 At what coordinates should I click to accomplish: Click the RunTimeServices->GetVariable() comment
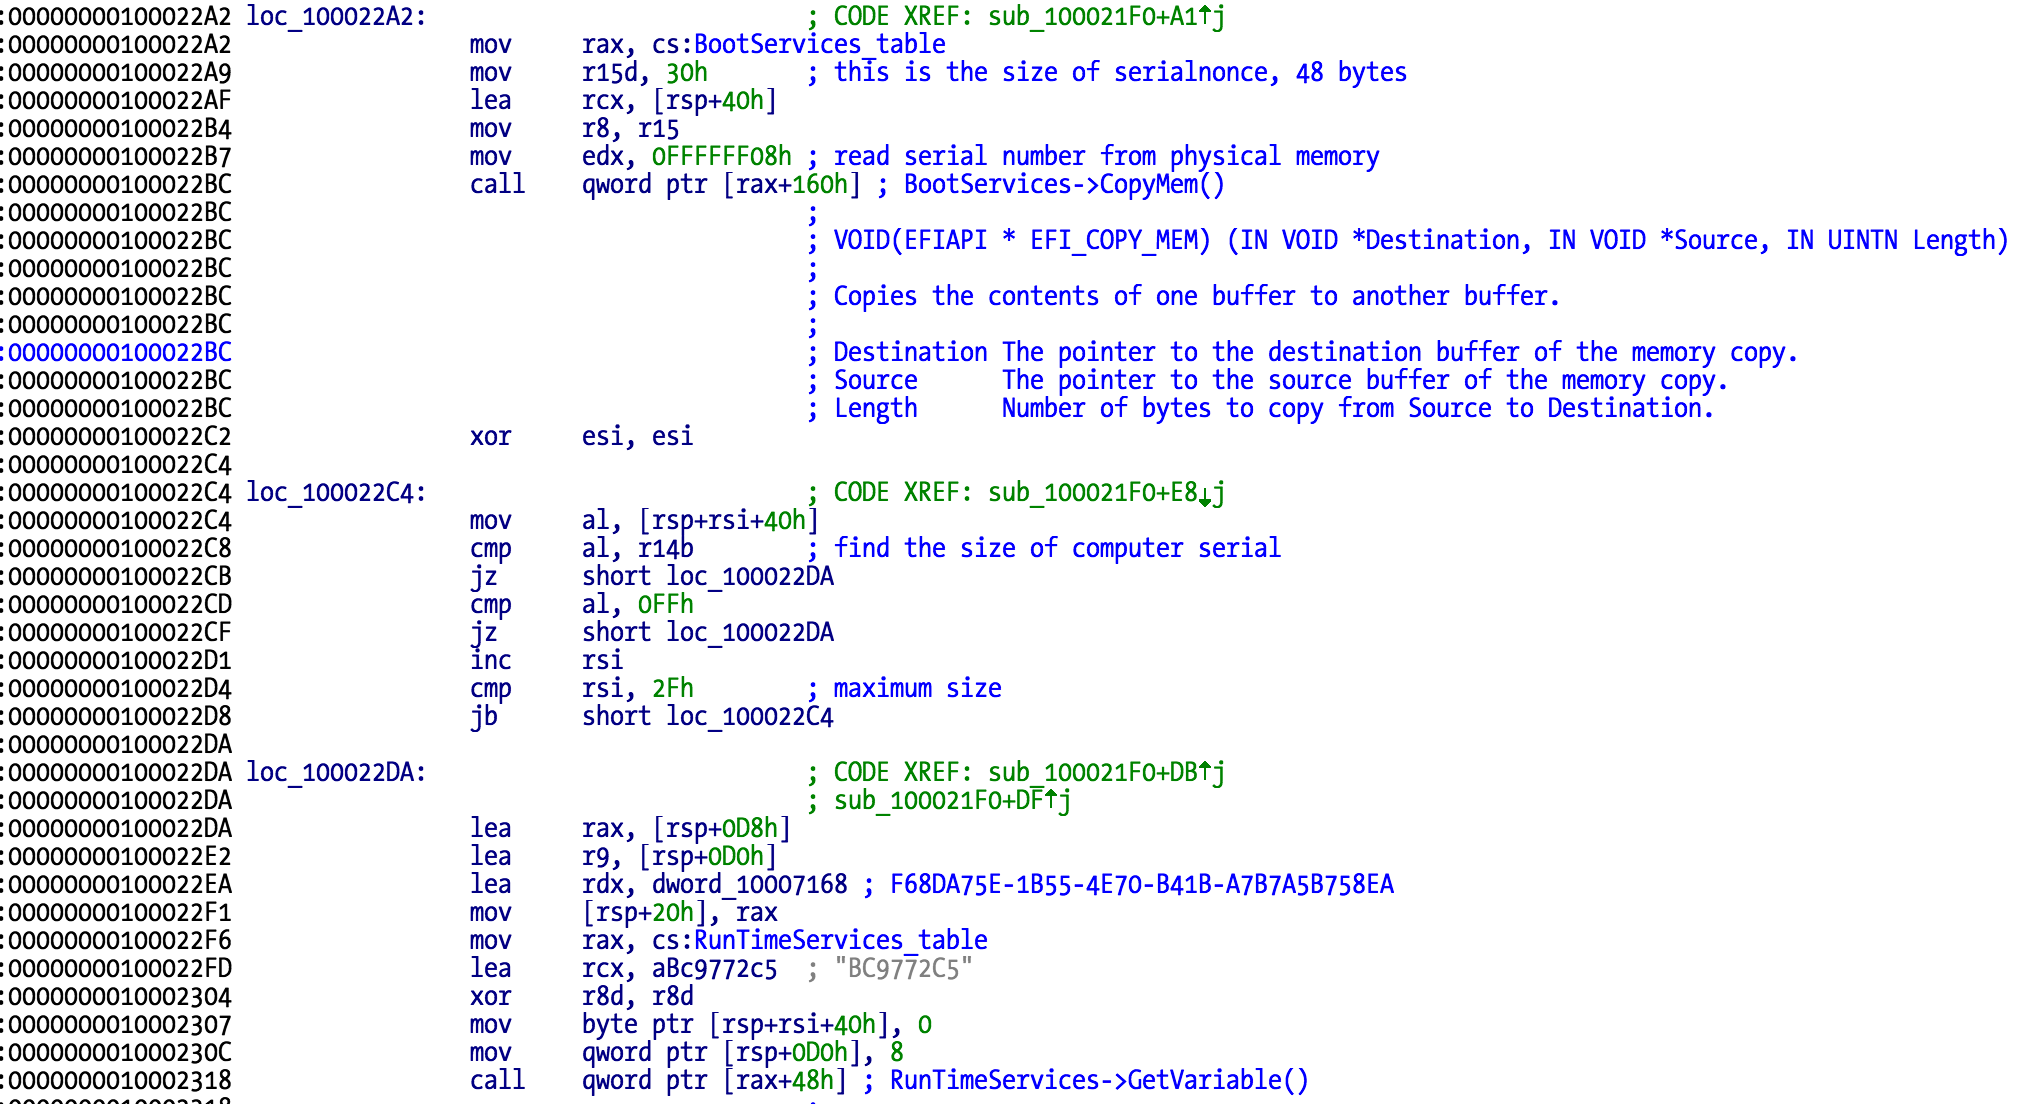[1099, 1080]
